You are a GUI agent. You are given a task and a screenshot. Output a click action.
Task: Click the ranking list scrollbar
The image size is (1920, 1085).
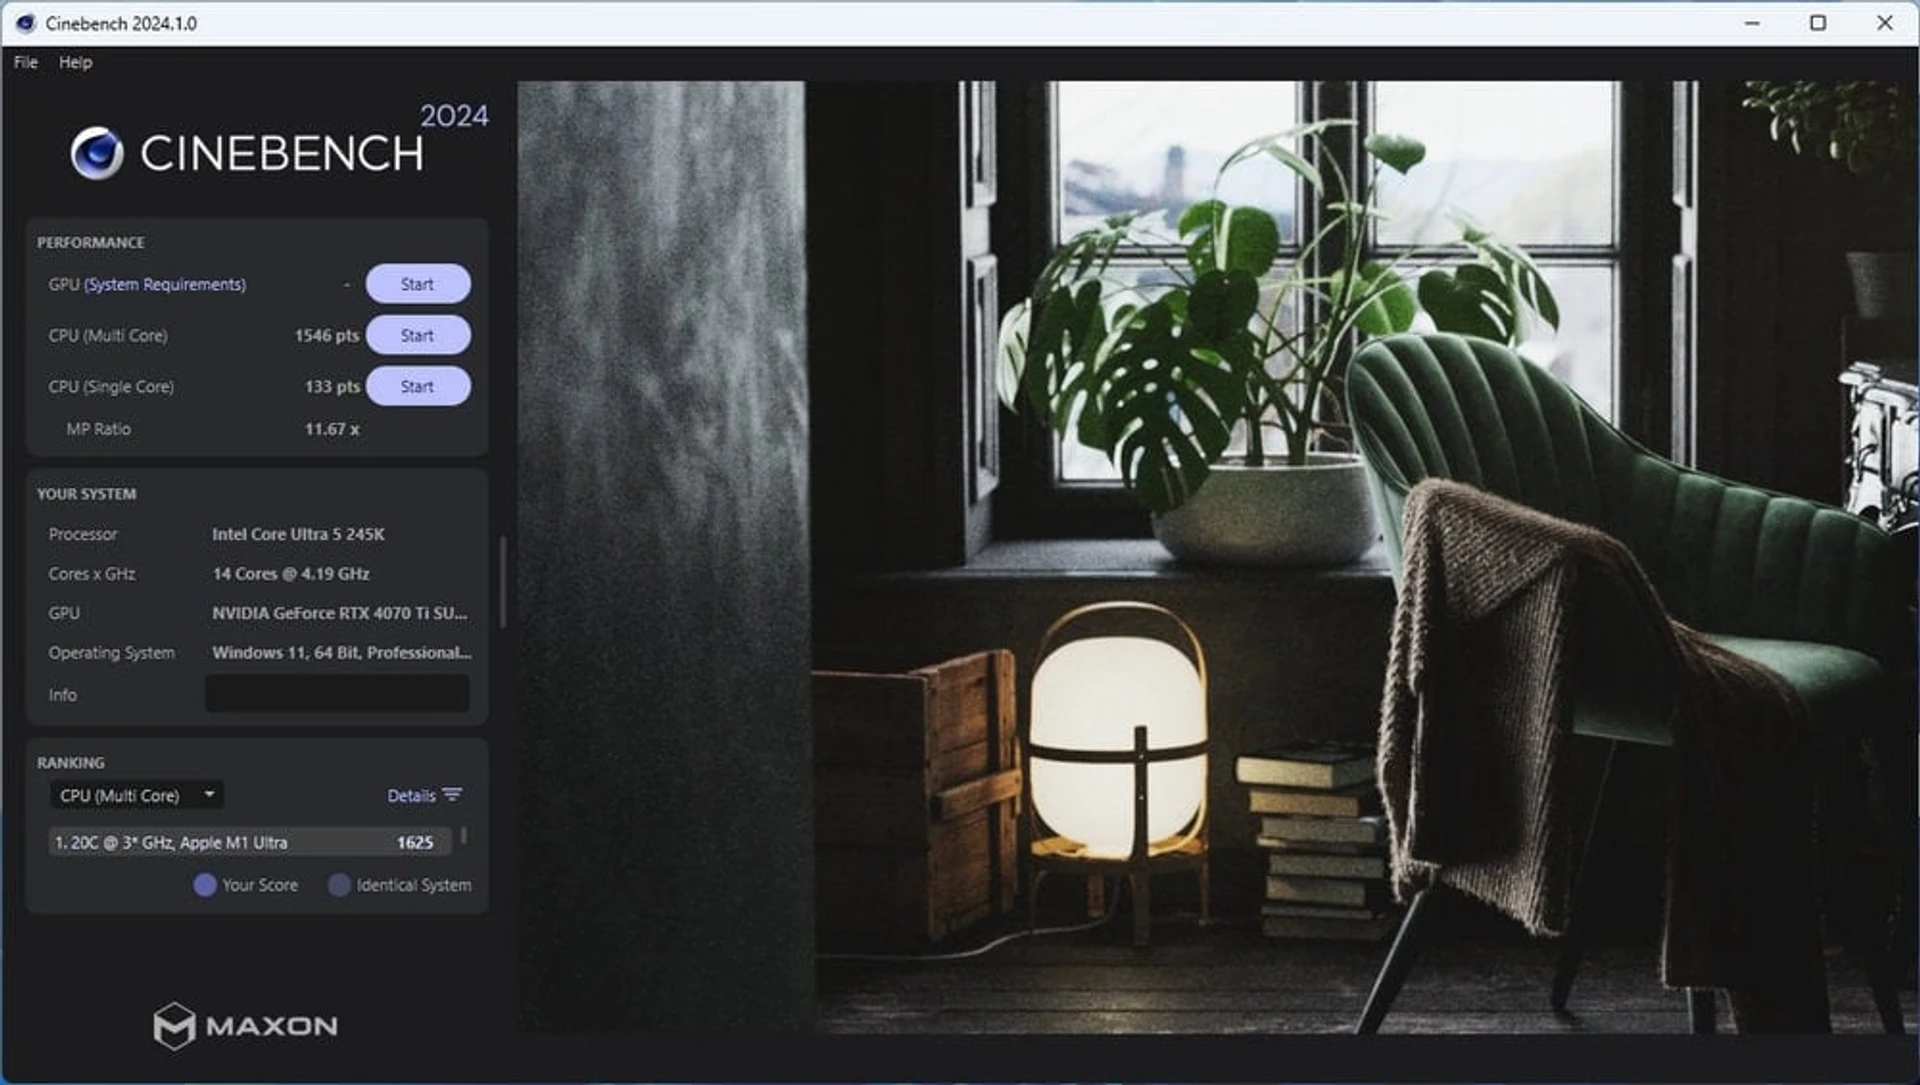(463, 835)
